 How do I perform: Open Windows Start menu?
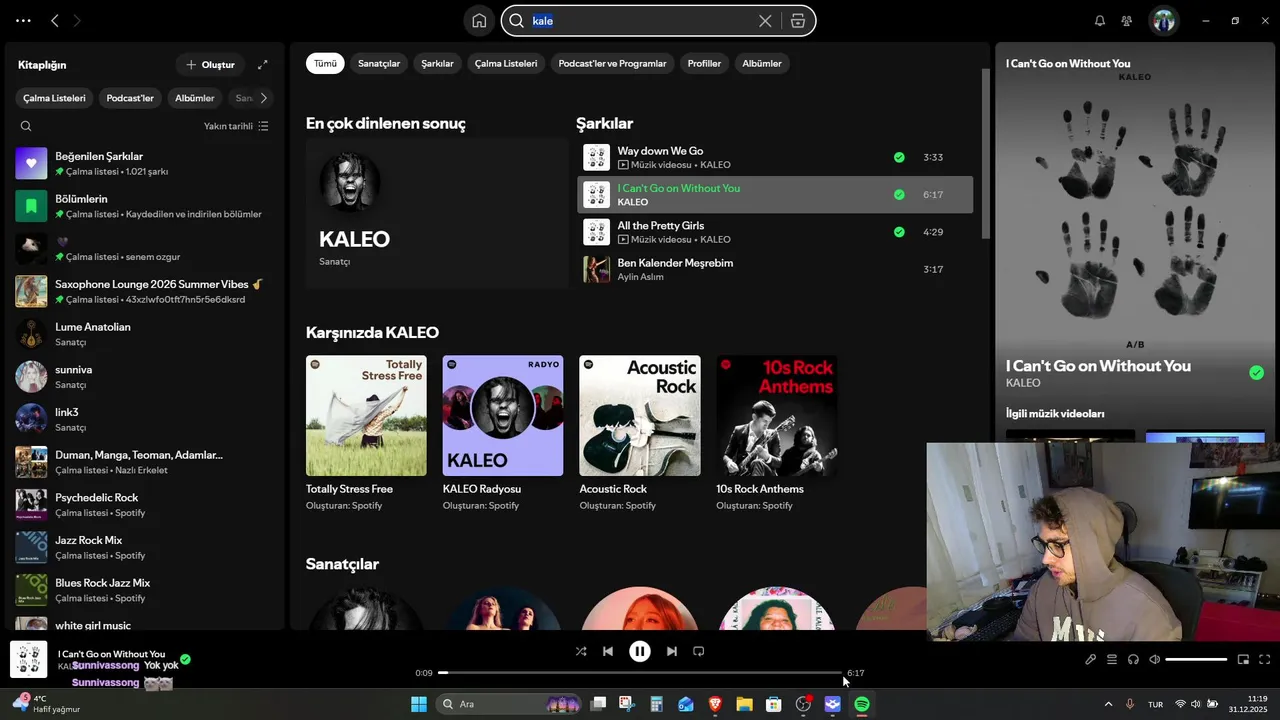419,704
